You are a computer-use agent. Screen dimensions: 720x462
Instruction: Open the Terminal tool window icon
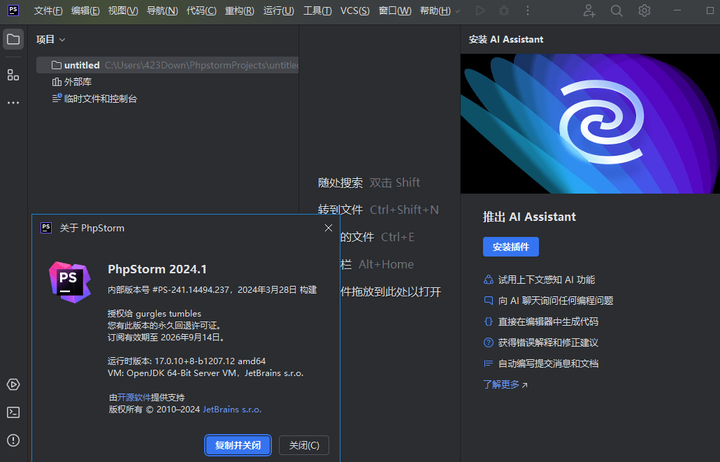coord(13,412)
